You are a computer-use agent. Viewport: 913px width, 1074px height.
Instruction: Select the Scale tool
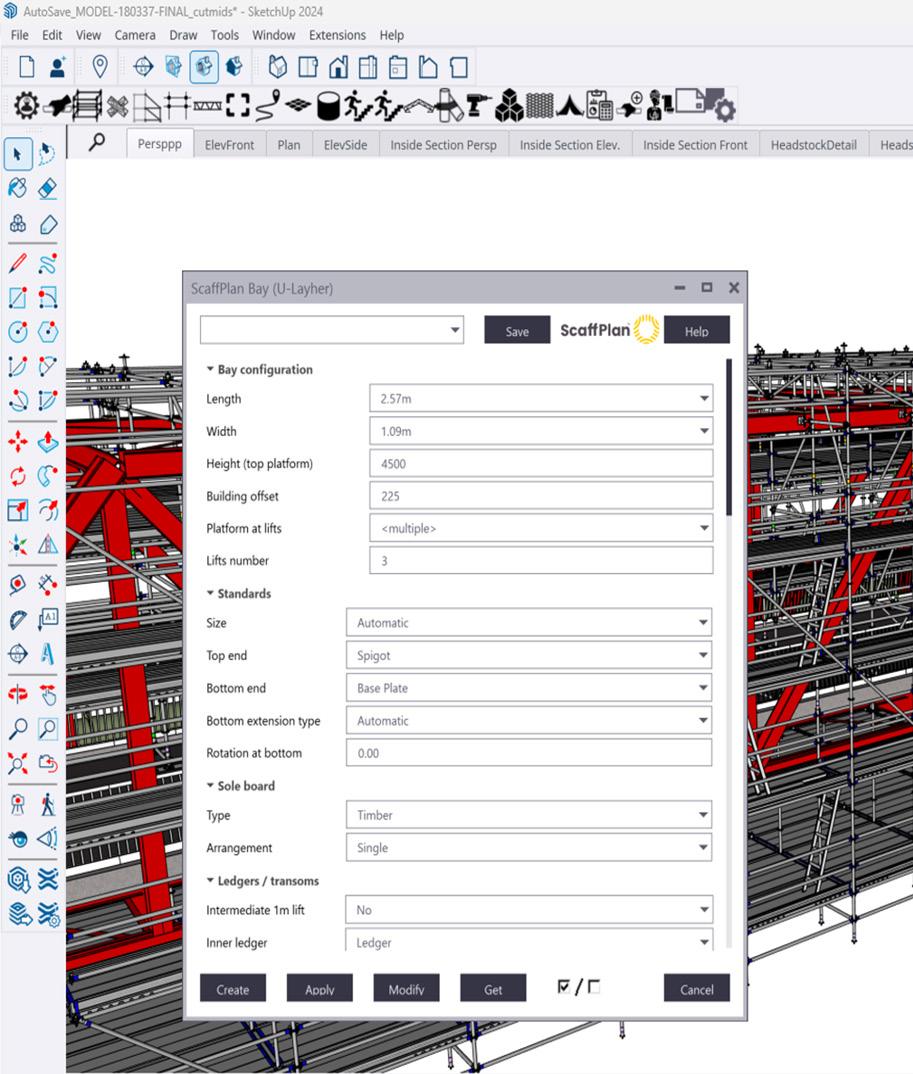(x=18, y=510)
